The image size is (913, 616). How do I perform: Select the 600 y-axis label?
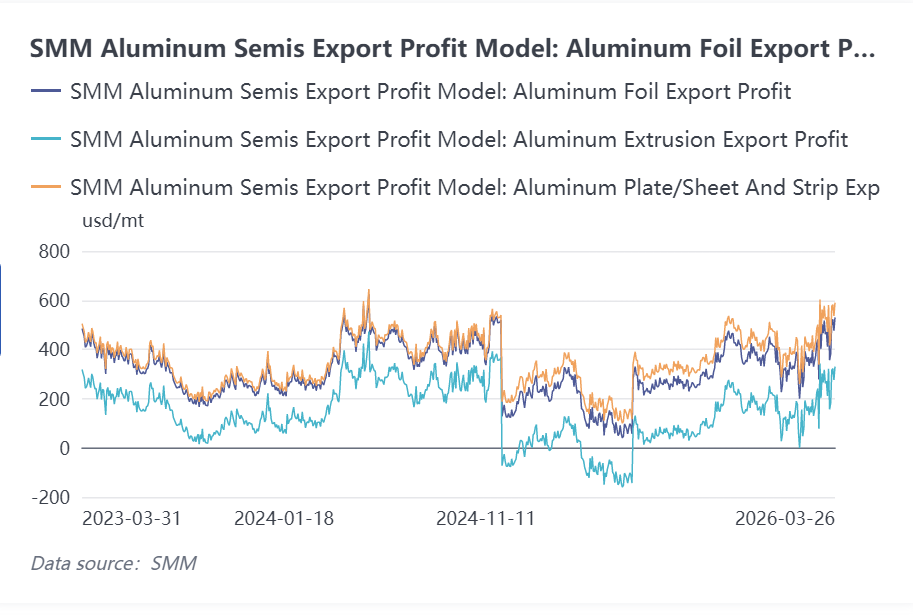(x=54, y=301)
